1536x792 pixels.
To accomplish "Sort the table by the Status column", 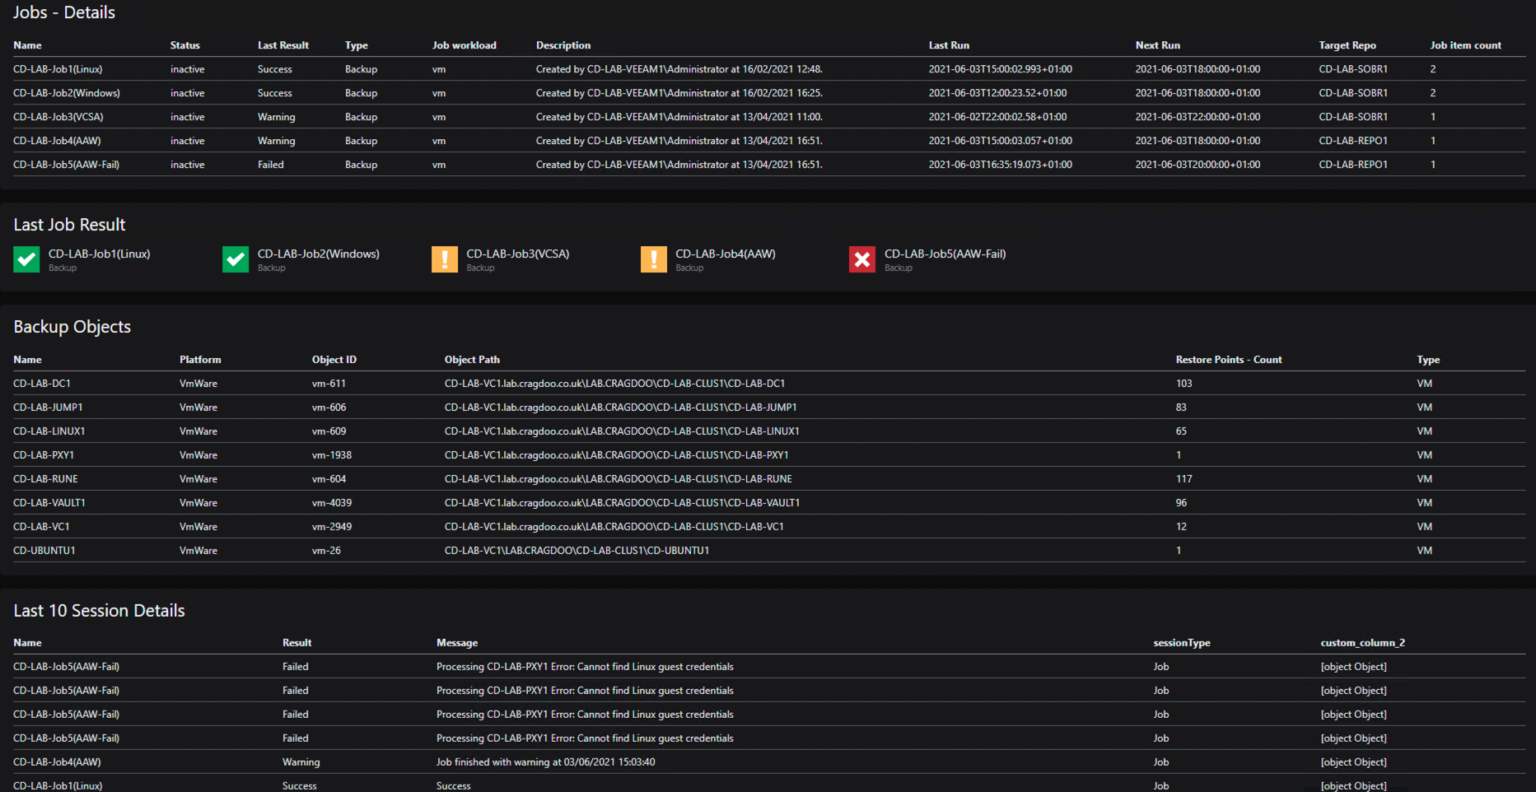I will tap(184, 45).
